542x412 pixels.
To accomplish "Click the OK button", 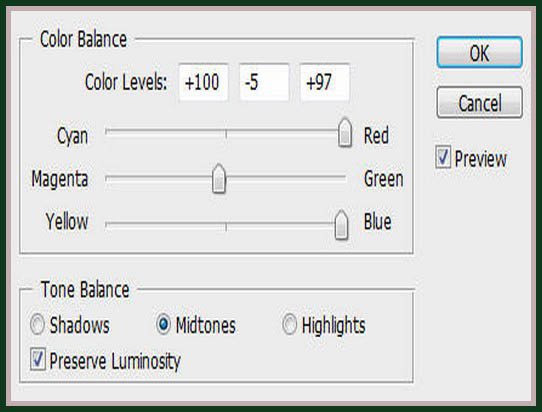I will 479,52.
